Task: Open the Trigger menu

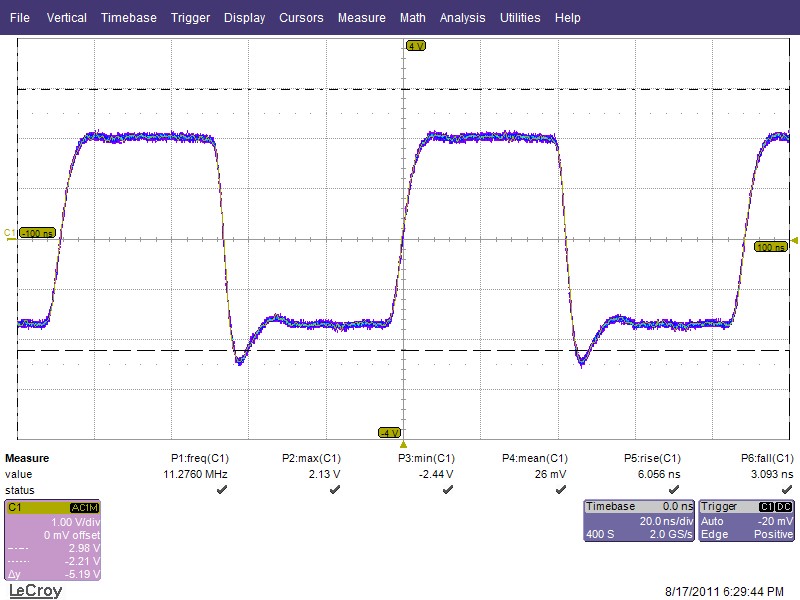Action: (190, 18)
